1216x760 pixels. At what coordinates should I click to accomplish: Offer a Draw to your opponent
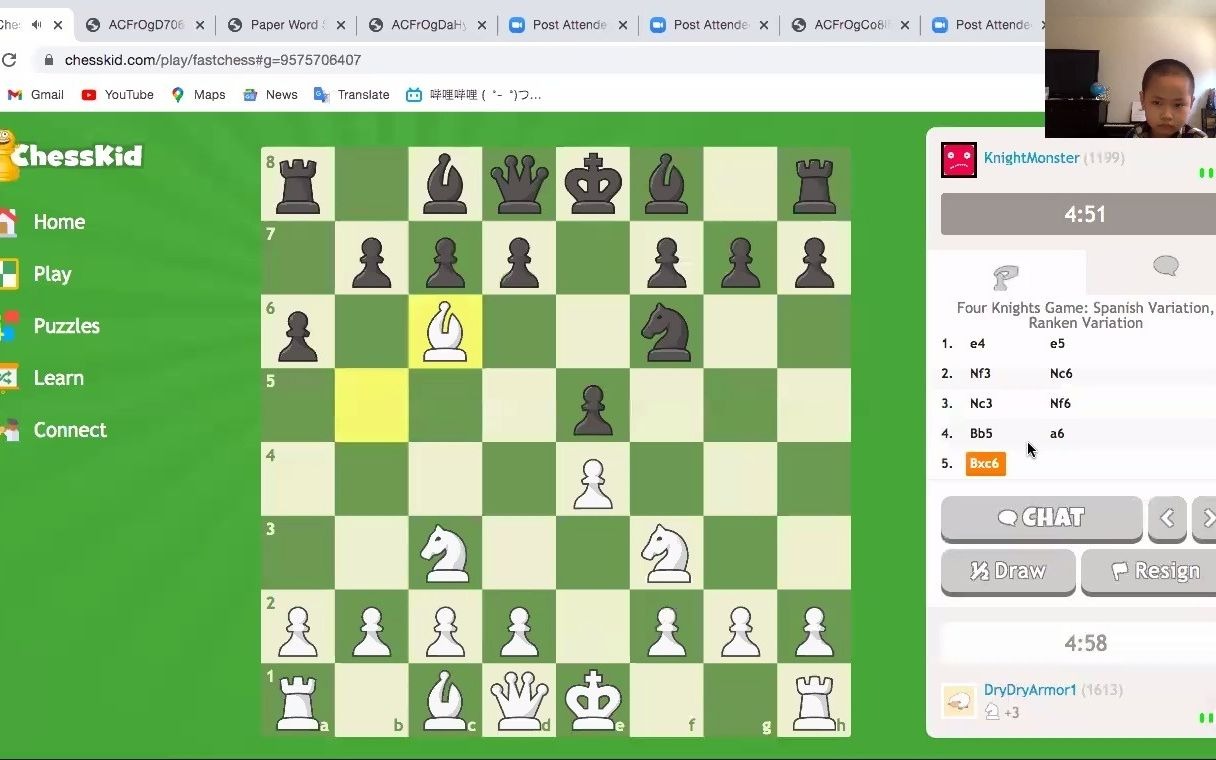pos(1008,571)
